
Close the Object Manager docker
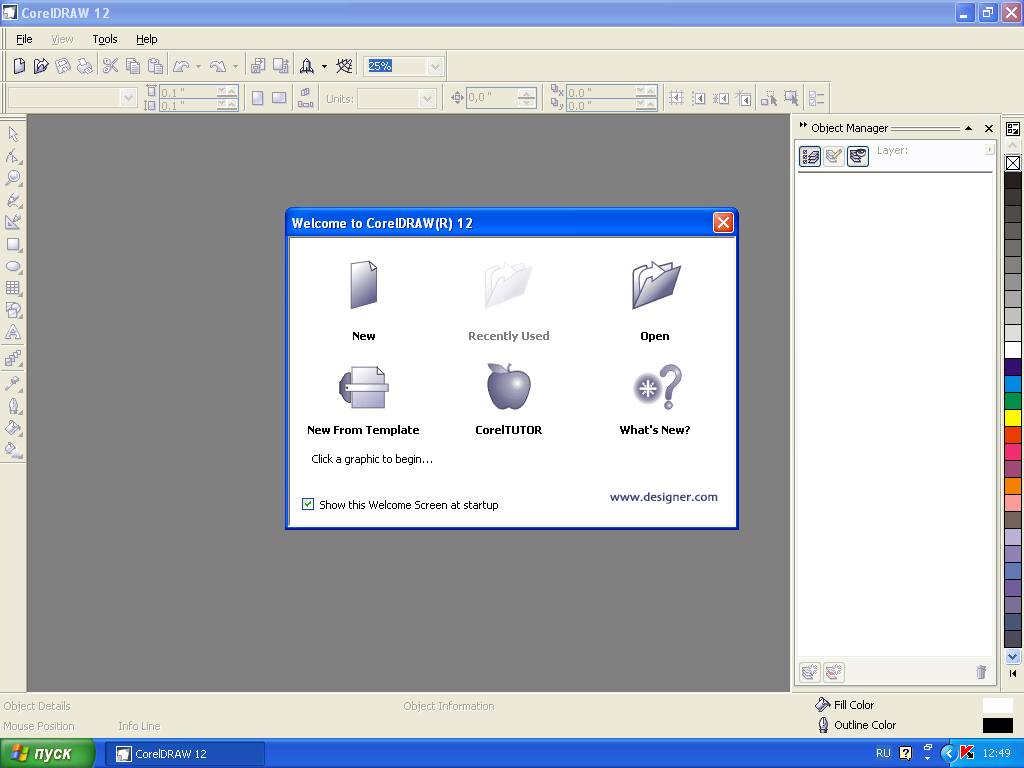(x=989, y=129)
